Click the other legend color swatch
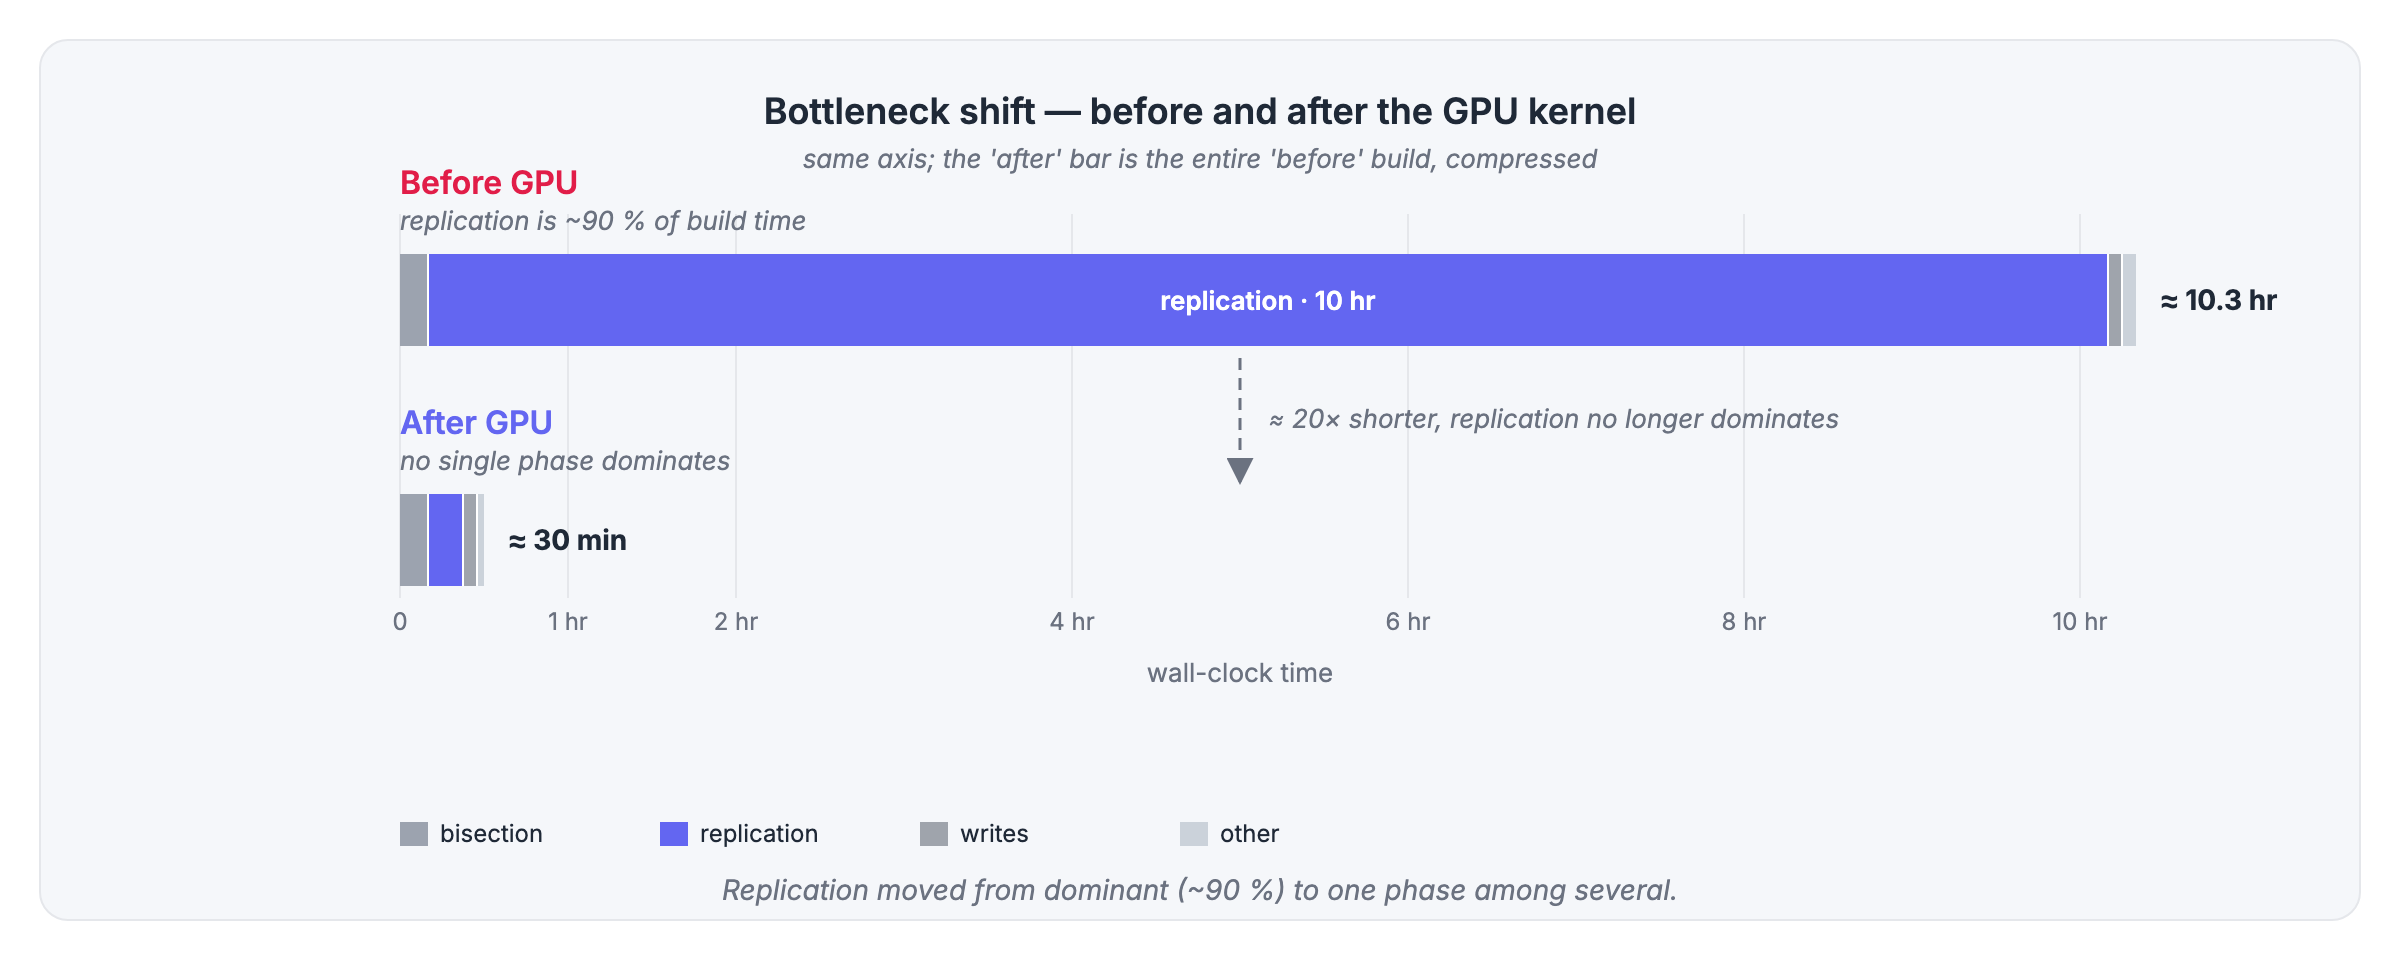The height and width of the screenshot is (960, 2400). pos(1194,834)
